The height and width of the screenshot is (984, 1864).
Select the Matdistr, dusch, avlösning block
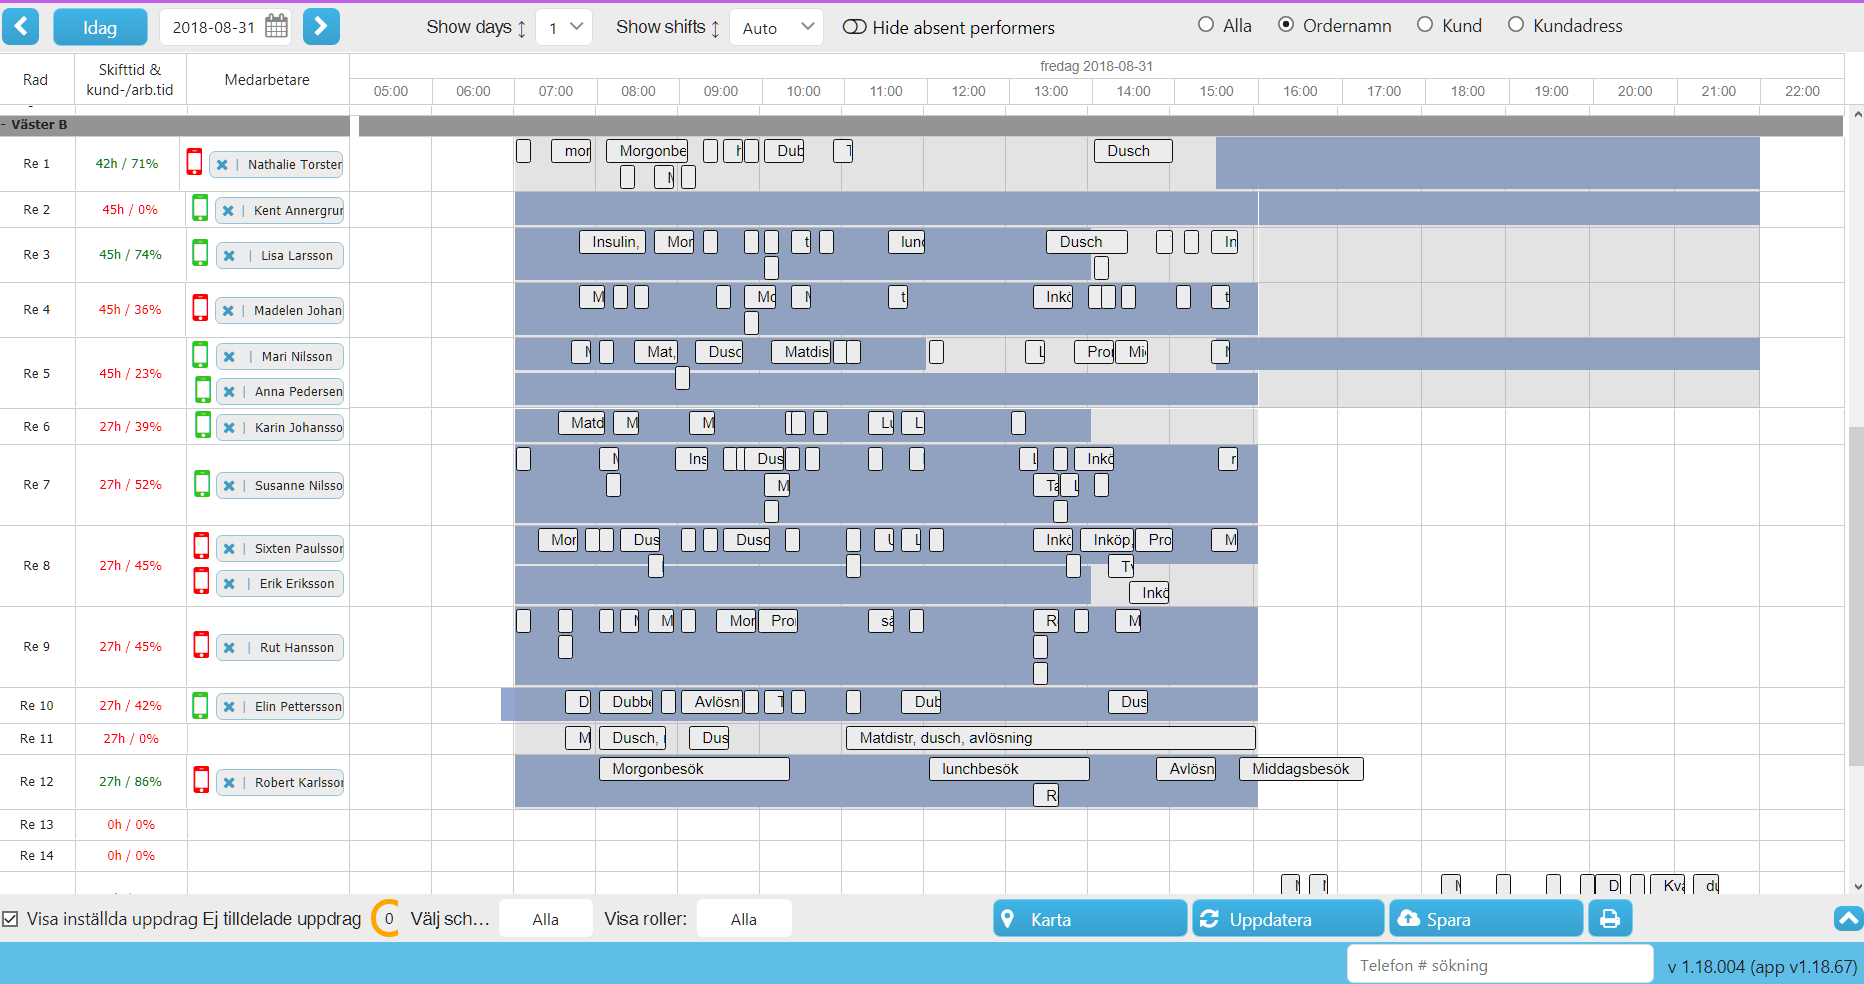pyautogui.click(x=1051, y=738)
